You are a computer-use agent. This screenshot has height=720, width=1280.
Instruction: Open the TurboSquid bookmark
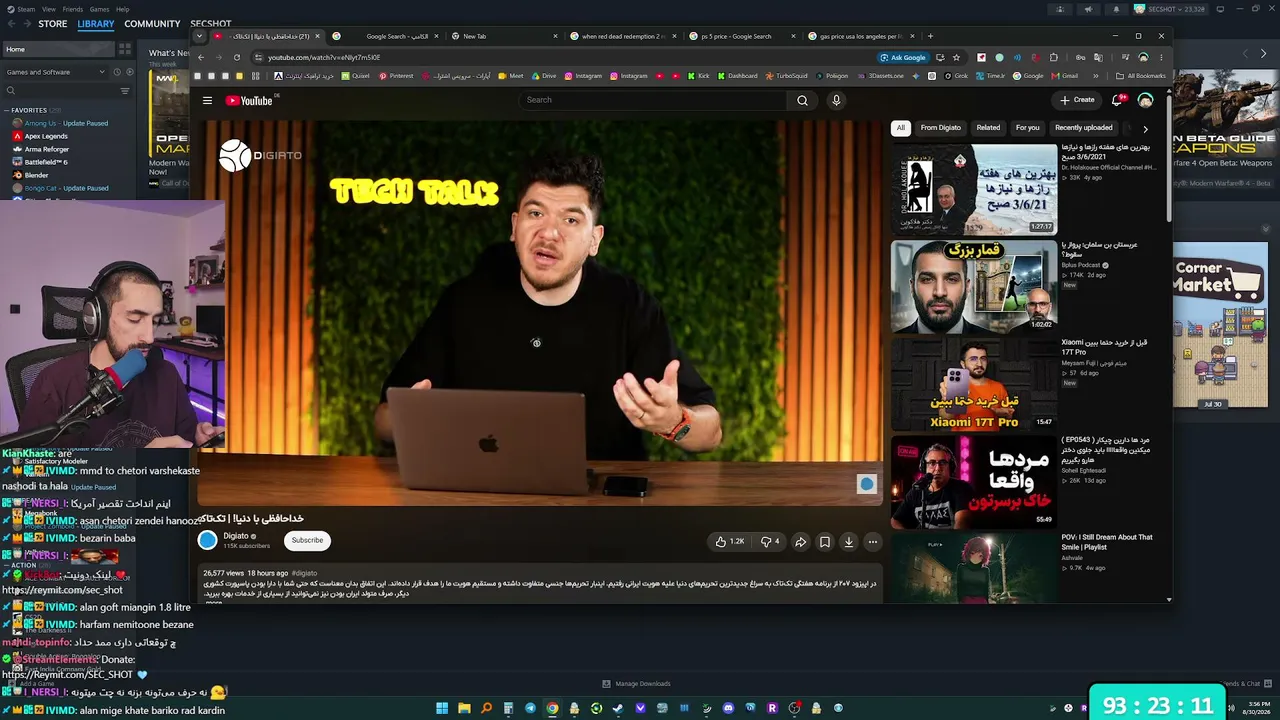(786, 76)
